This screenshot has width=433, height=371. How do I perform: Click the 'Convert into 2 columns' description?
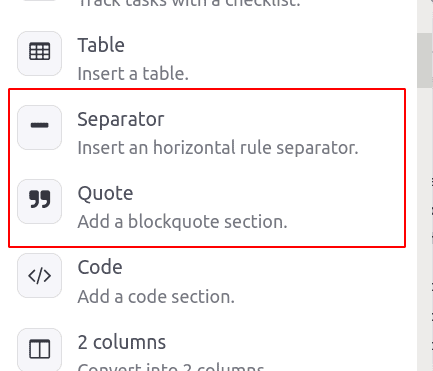point(171,367)
